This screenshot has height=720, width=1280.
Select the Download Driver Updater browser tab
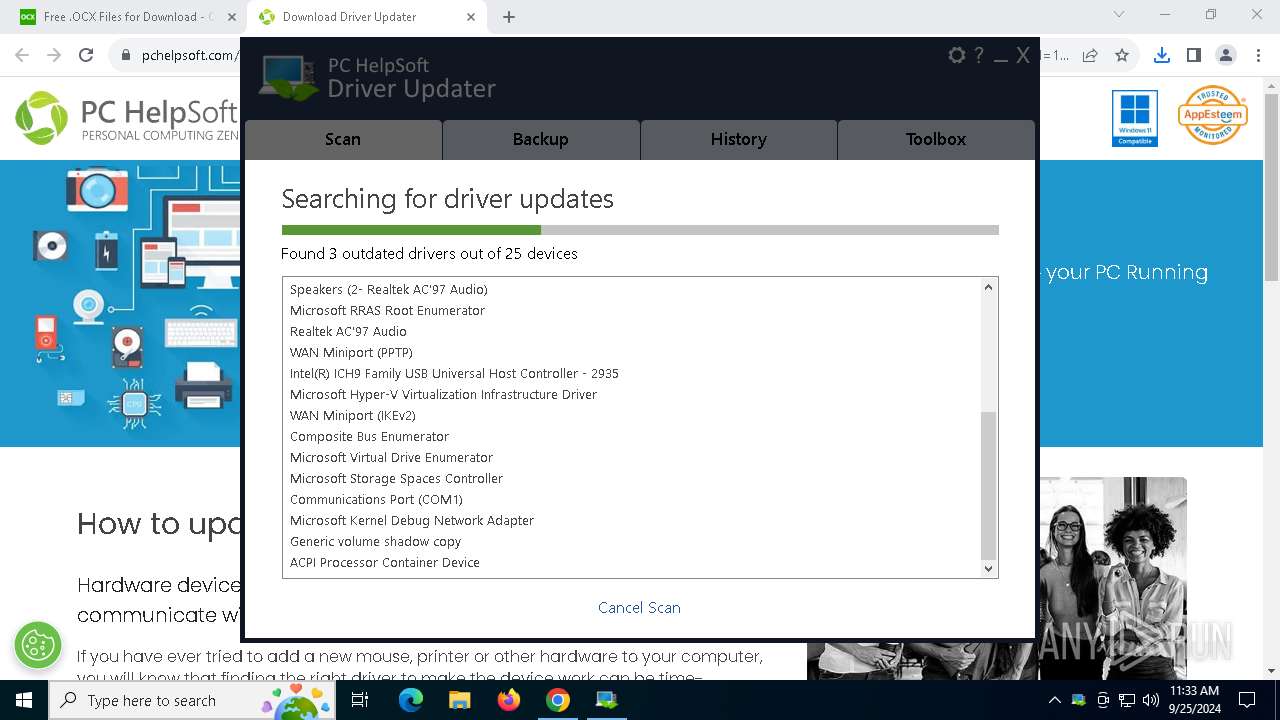tap(365, 17)
